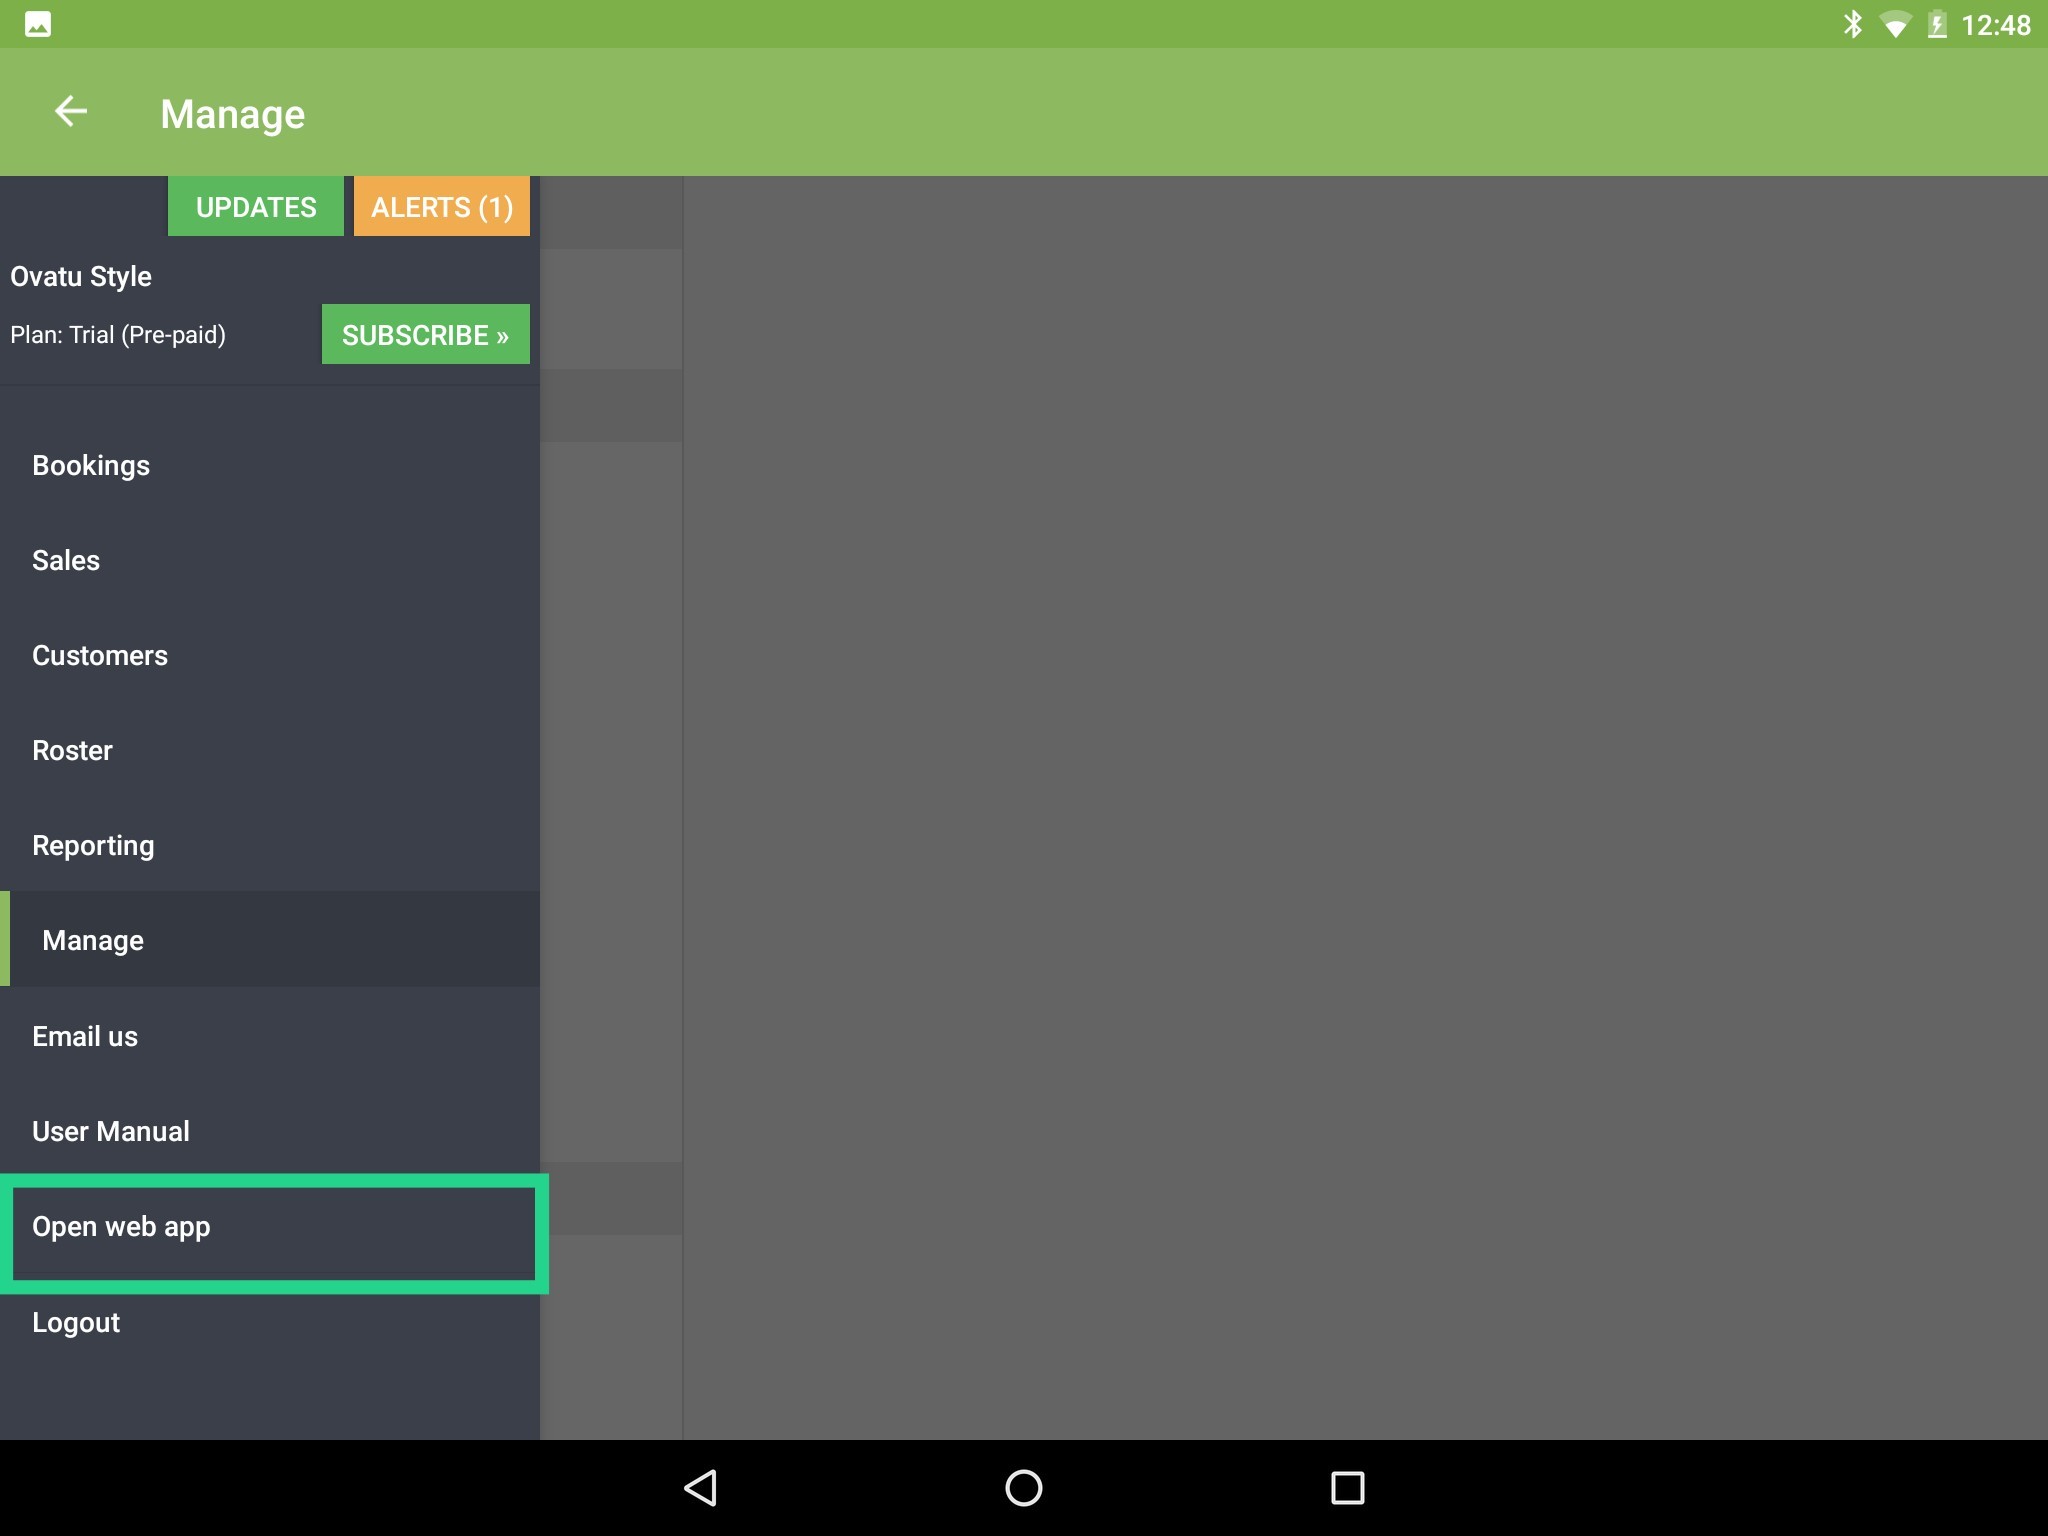Tap the Wi-Fi icon in the status bar
This screenshot has width=2048, height=1536.
1897,23
